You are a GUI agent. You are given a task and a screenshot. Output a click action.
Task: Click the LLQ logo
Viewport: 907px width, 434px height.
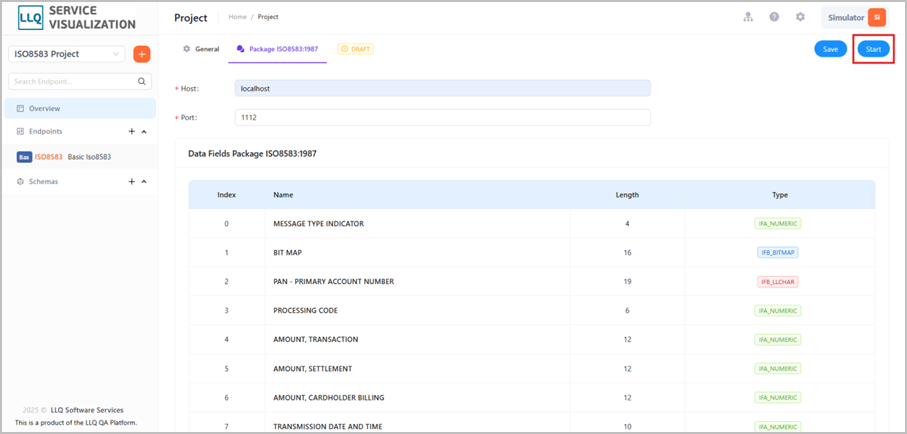(x=29, y=17)
